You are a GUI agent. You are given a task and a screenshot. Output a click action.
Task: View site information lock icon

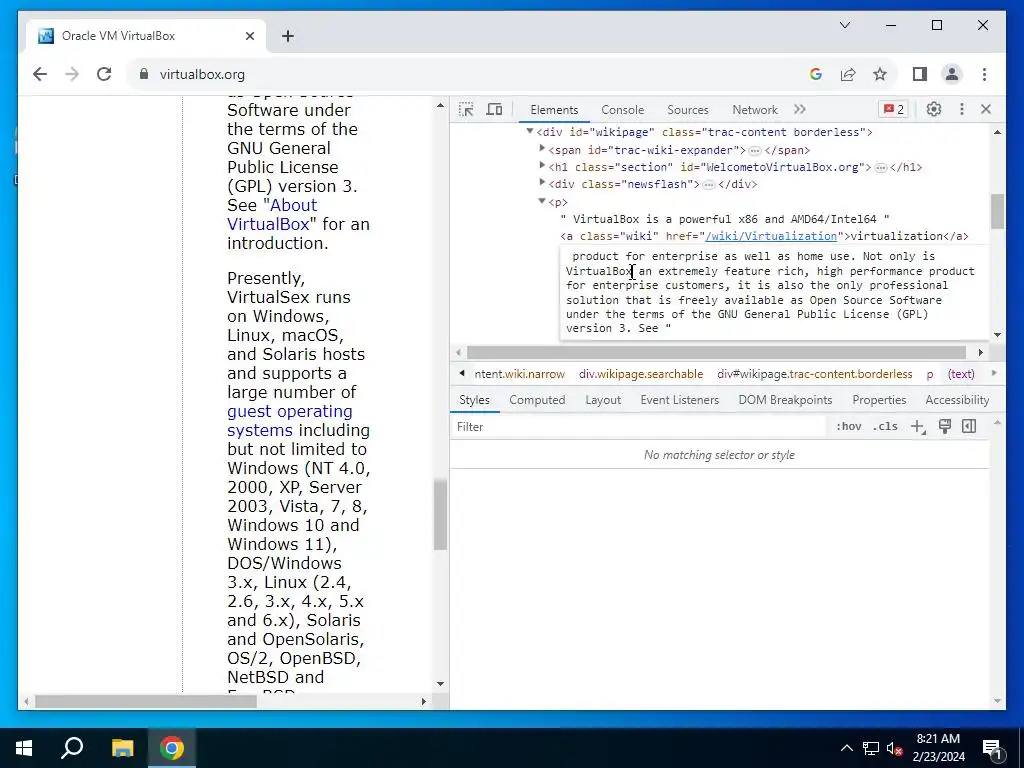click(144, 74)
